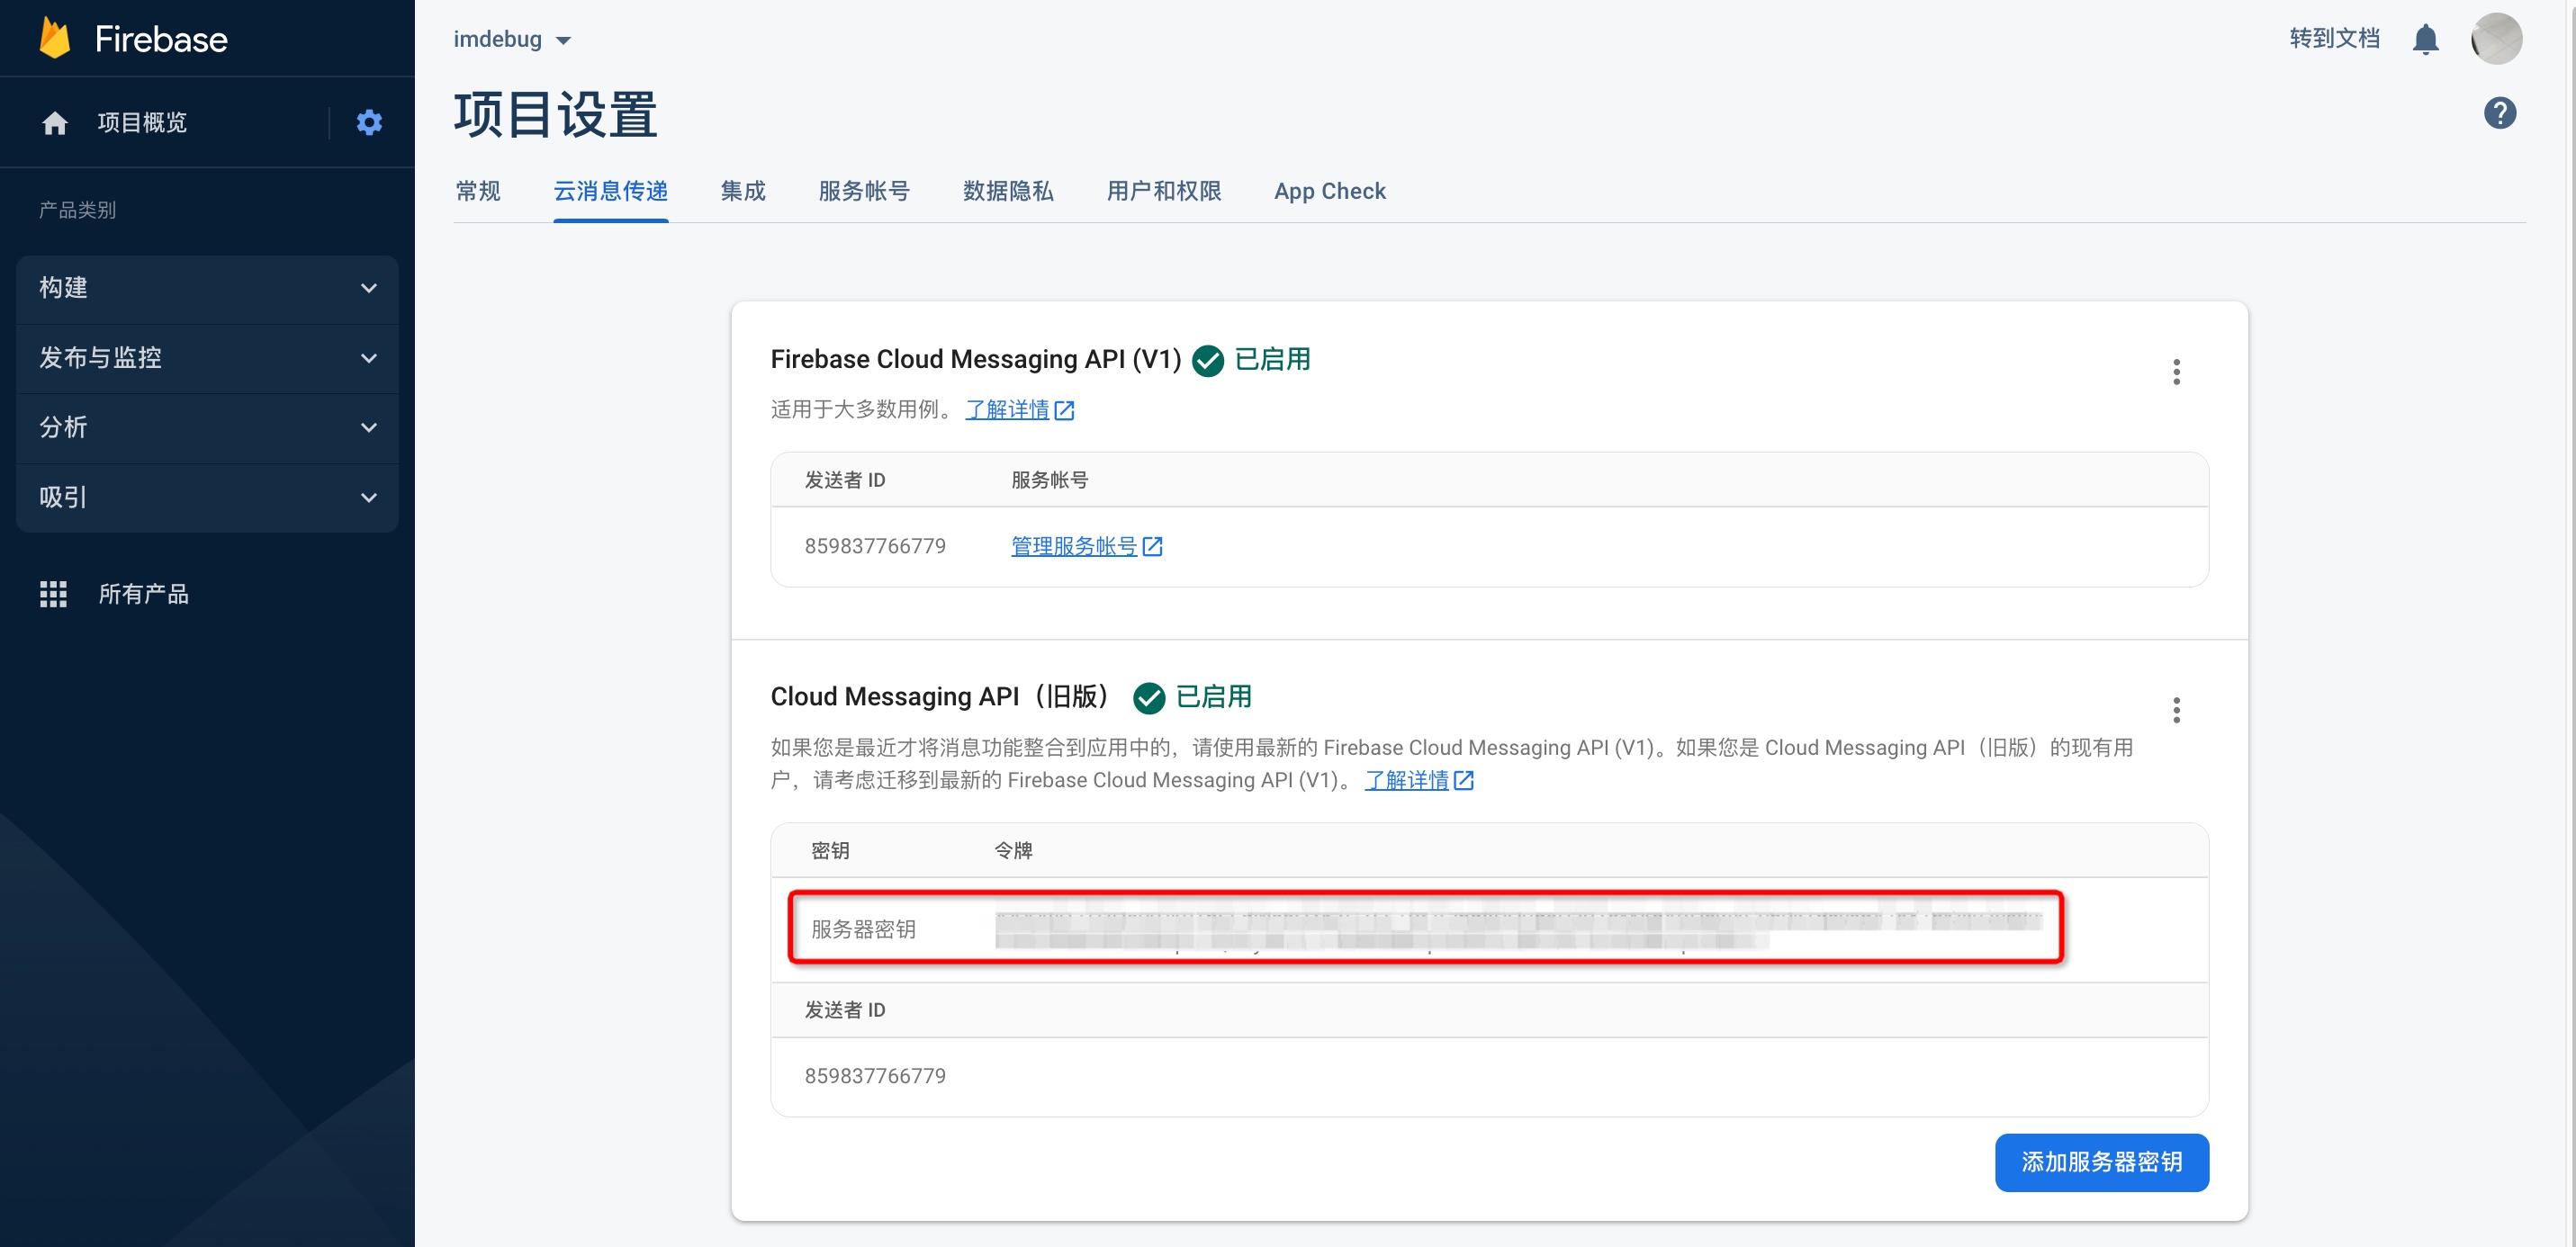This screenshot has height=1247, width=2576.
Task: Open the more options menu for FCM API V1
Action: point(2176,372)
